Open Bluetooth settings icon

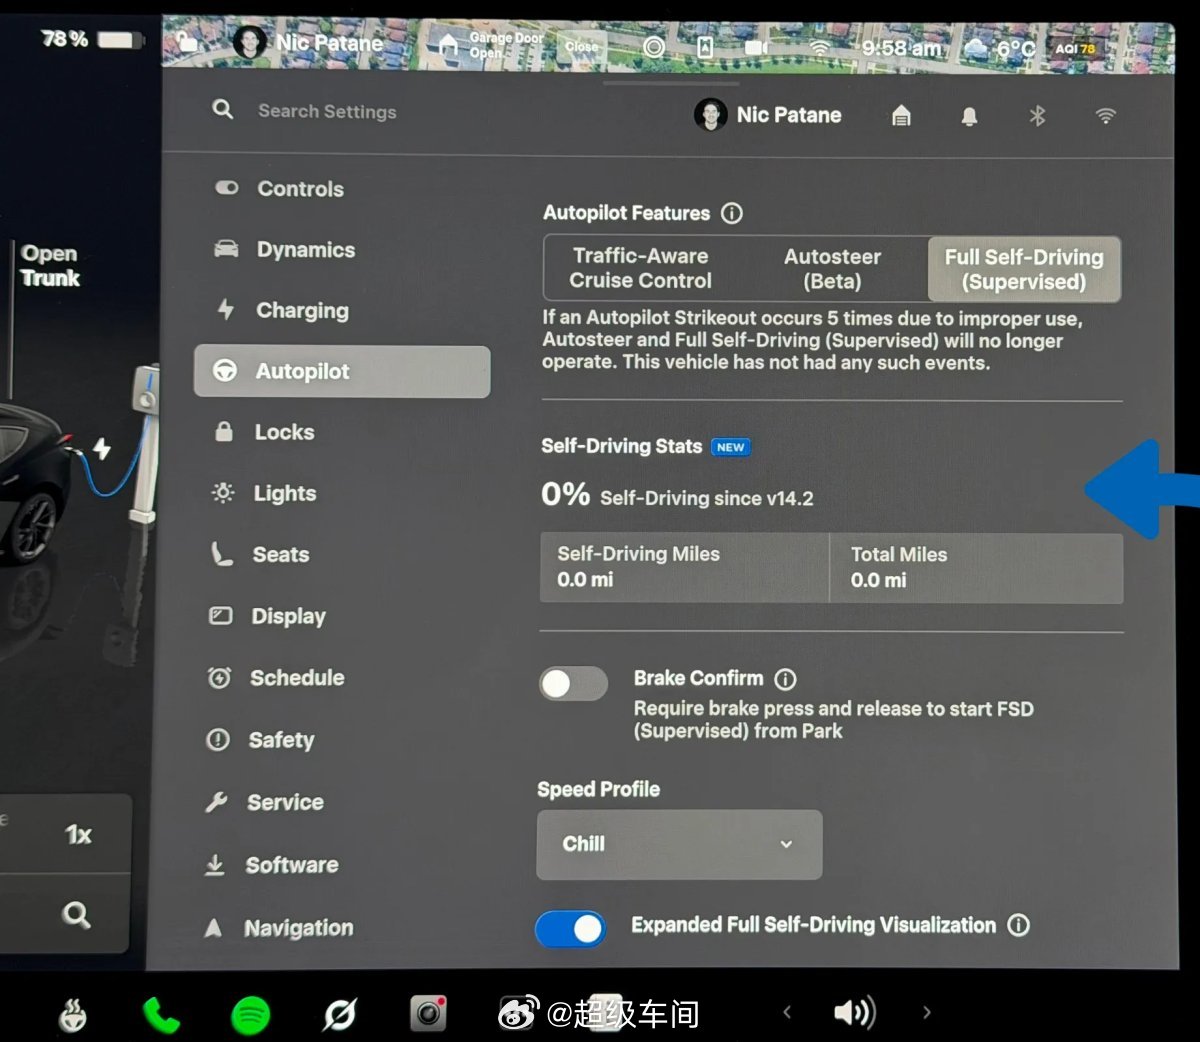1037,116
